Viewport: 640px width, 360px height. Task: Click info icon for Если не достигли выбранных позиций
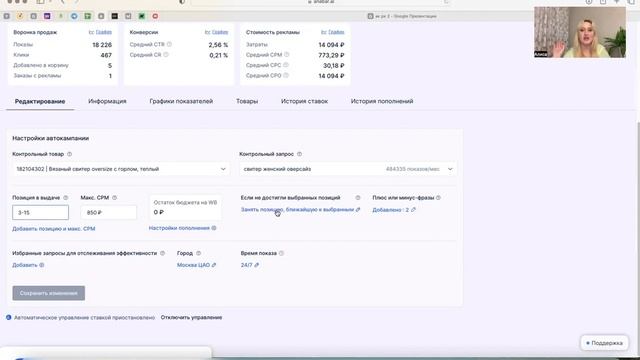(358, 198)
